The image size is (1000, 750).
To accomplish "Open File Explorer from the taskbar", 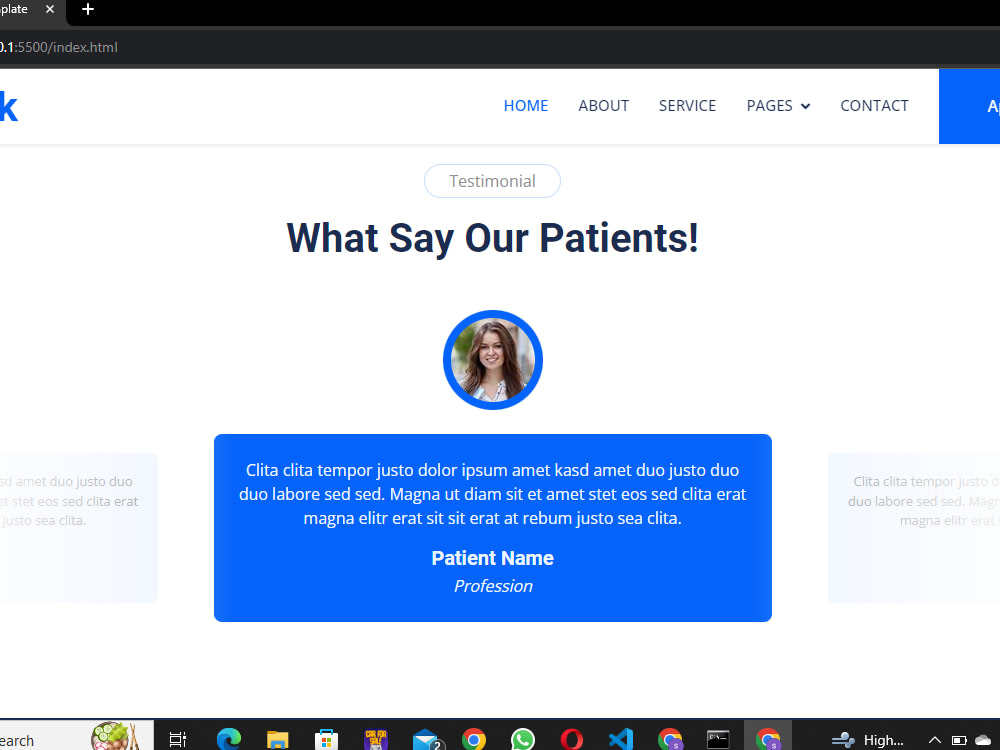I will [277, 739].
